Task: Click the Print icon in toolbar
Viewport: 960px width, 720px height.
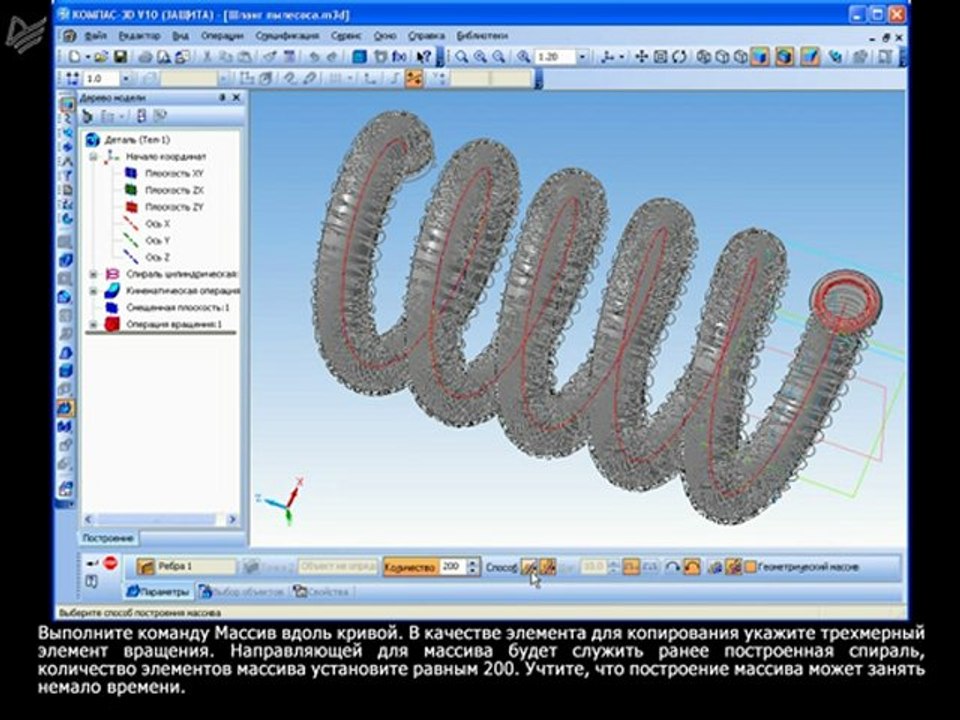Action: [x=145, y=57]
